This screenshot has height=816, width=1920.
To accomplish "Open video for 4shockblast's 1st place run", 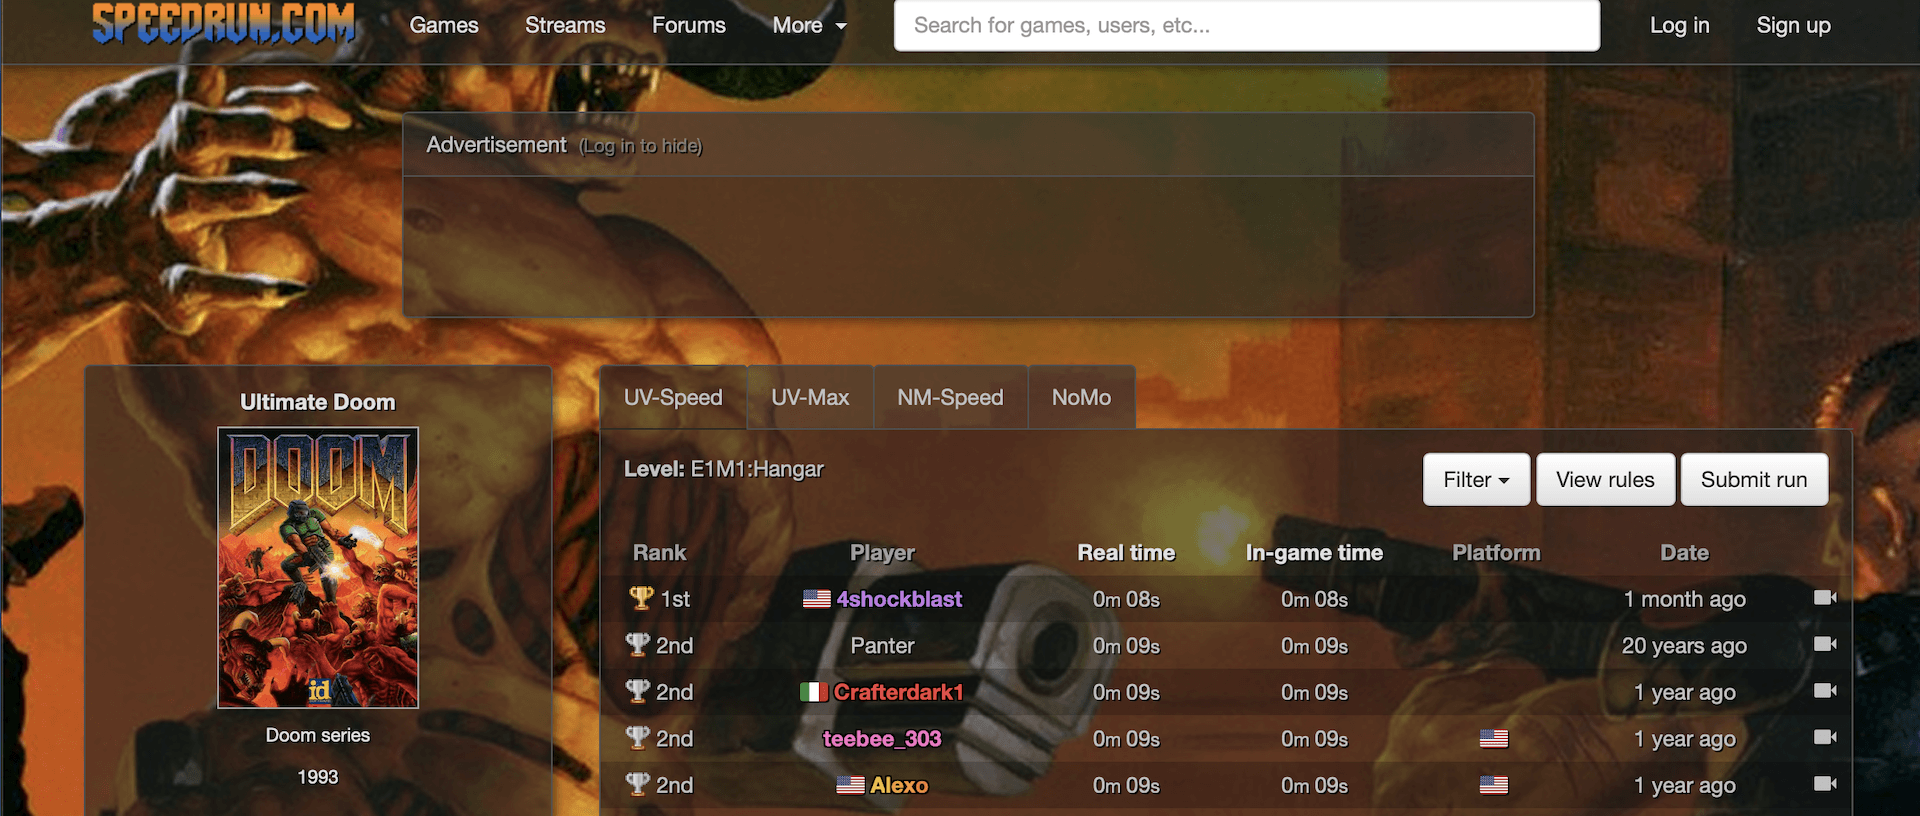I will pos(1825,598).
